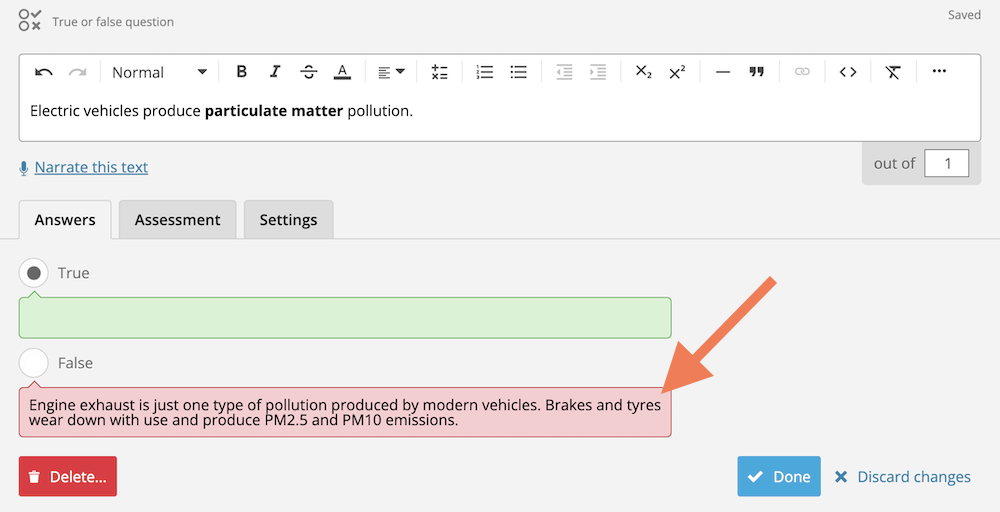Click the insert link icon
The height and width of the screenshot is (512, 1000).
802,71
